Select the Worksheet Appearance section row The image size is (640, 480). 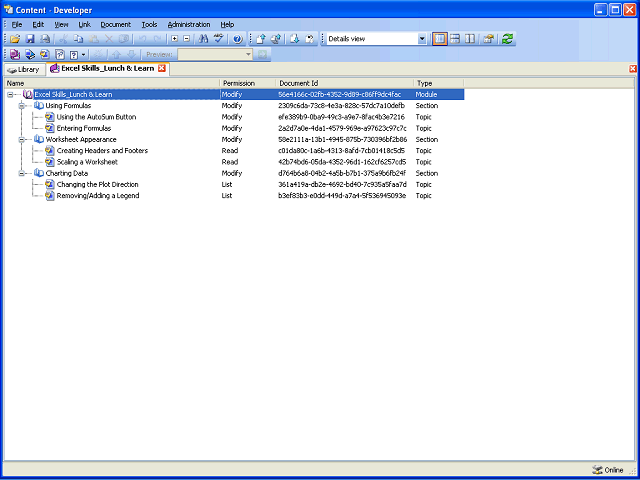tap(81, 140)
